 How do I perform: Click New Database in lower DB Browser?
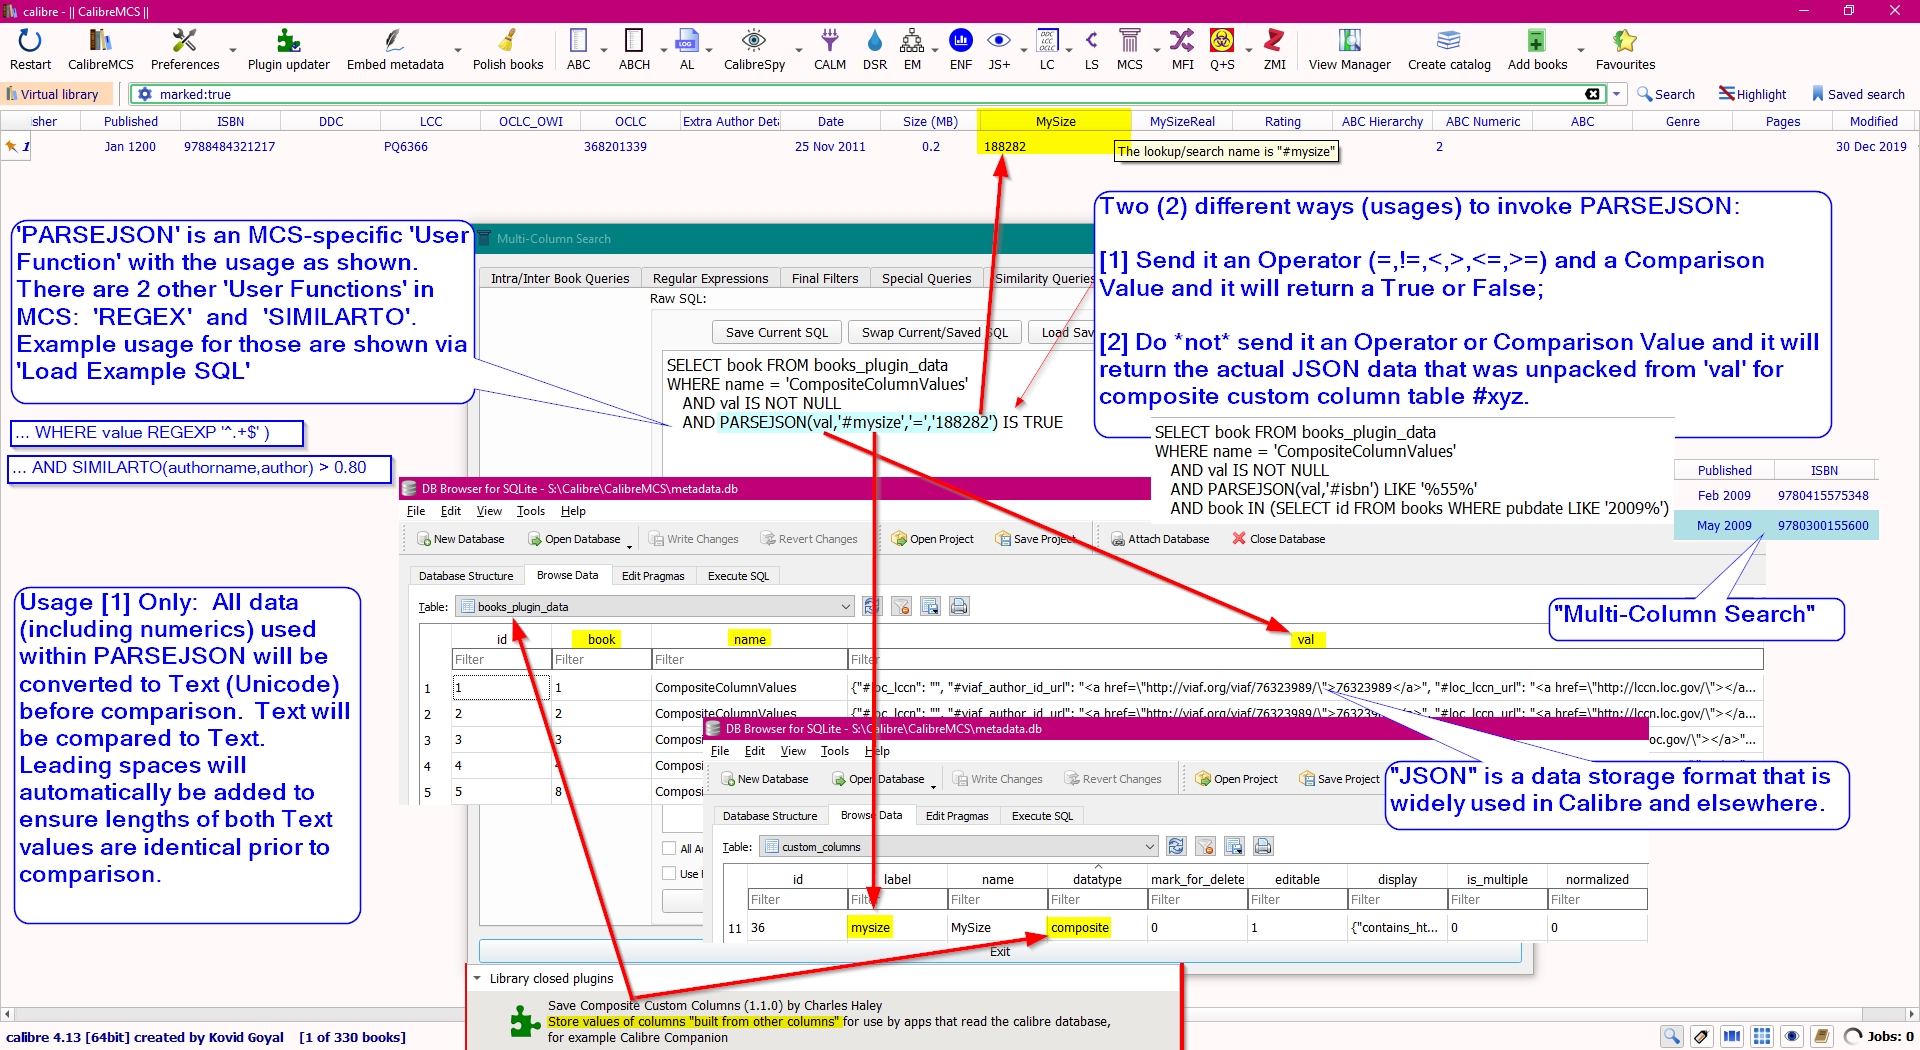pyautogui.click(x=765, y=779)
